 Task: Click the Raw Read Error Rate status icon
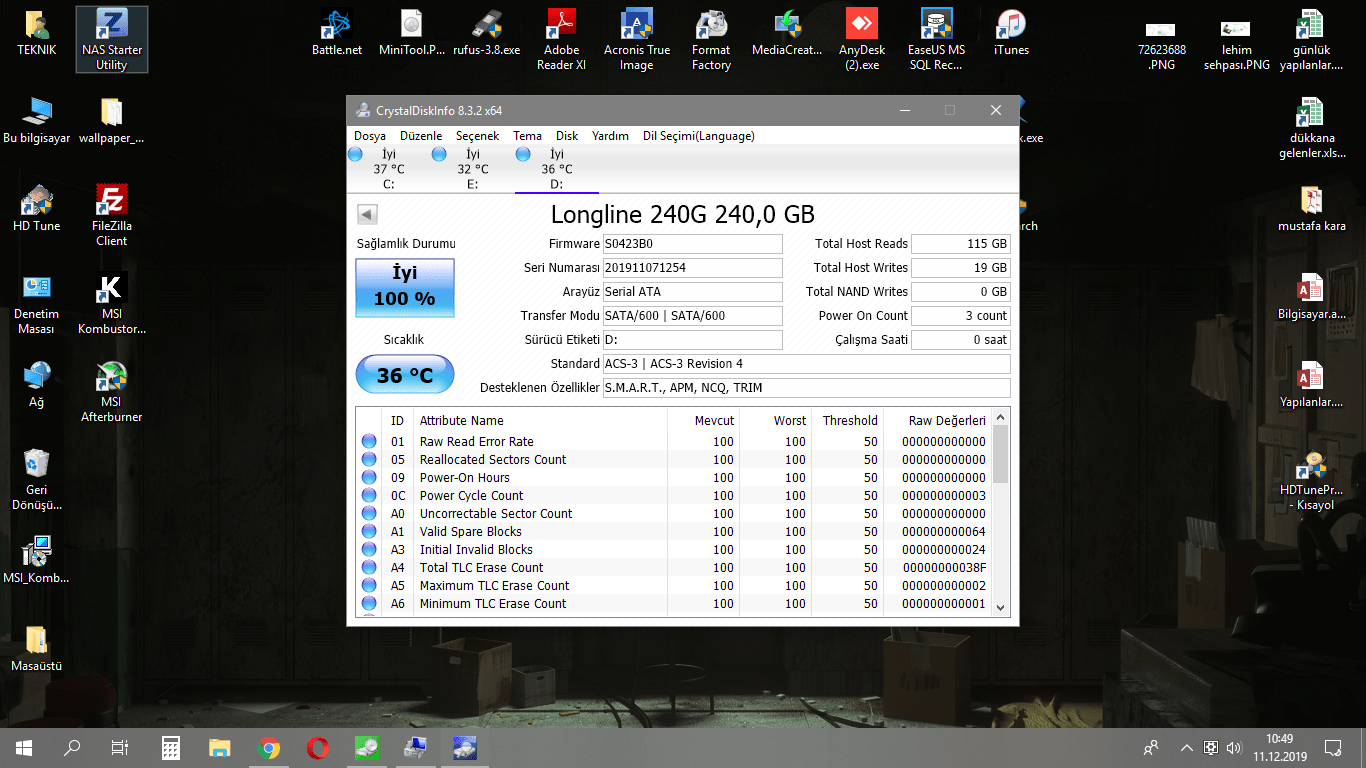pyautogui.click(x=369, y=441)
